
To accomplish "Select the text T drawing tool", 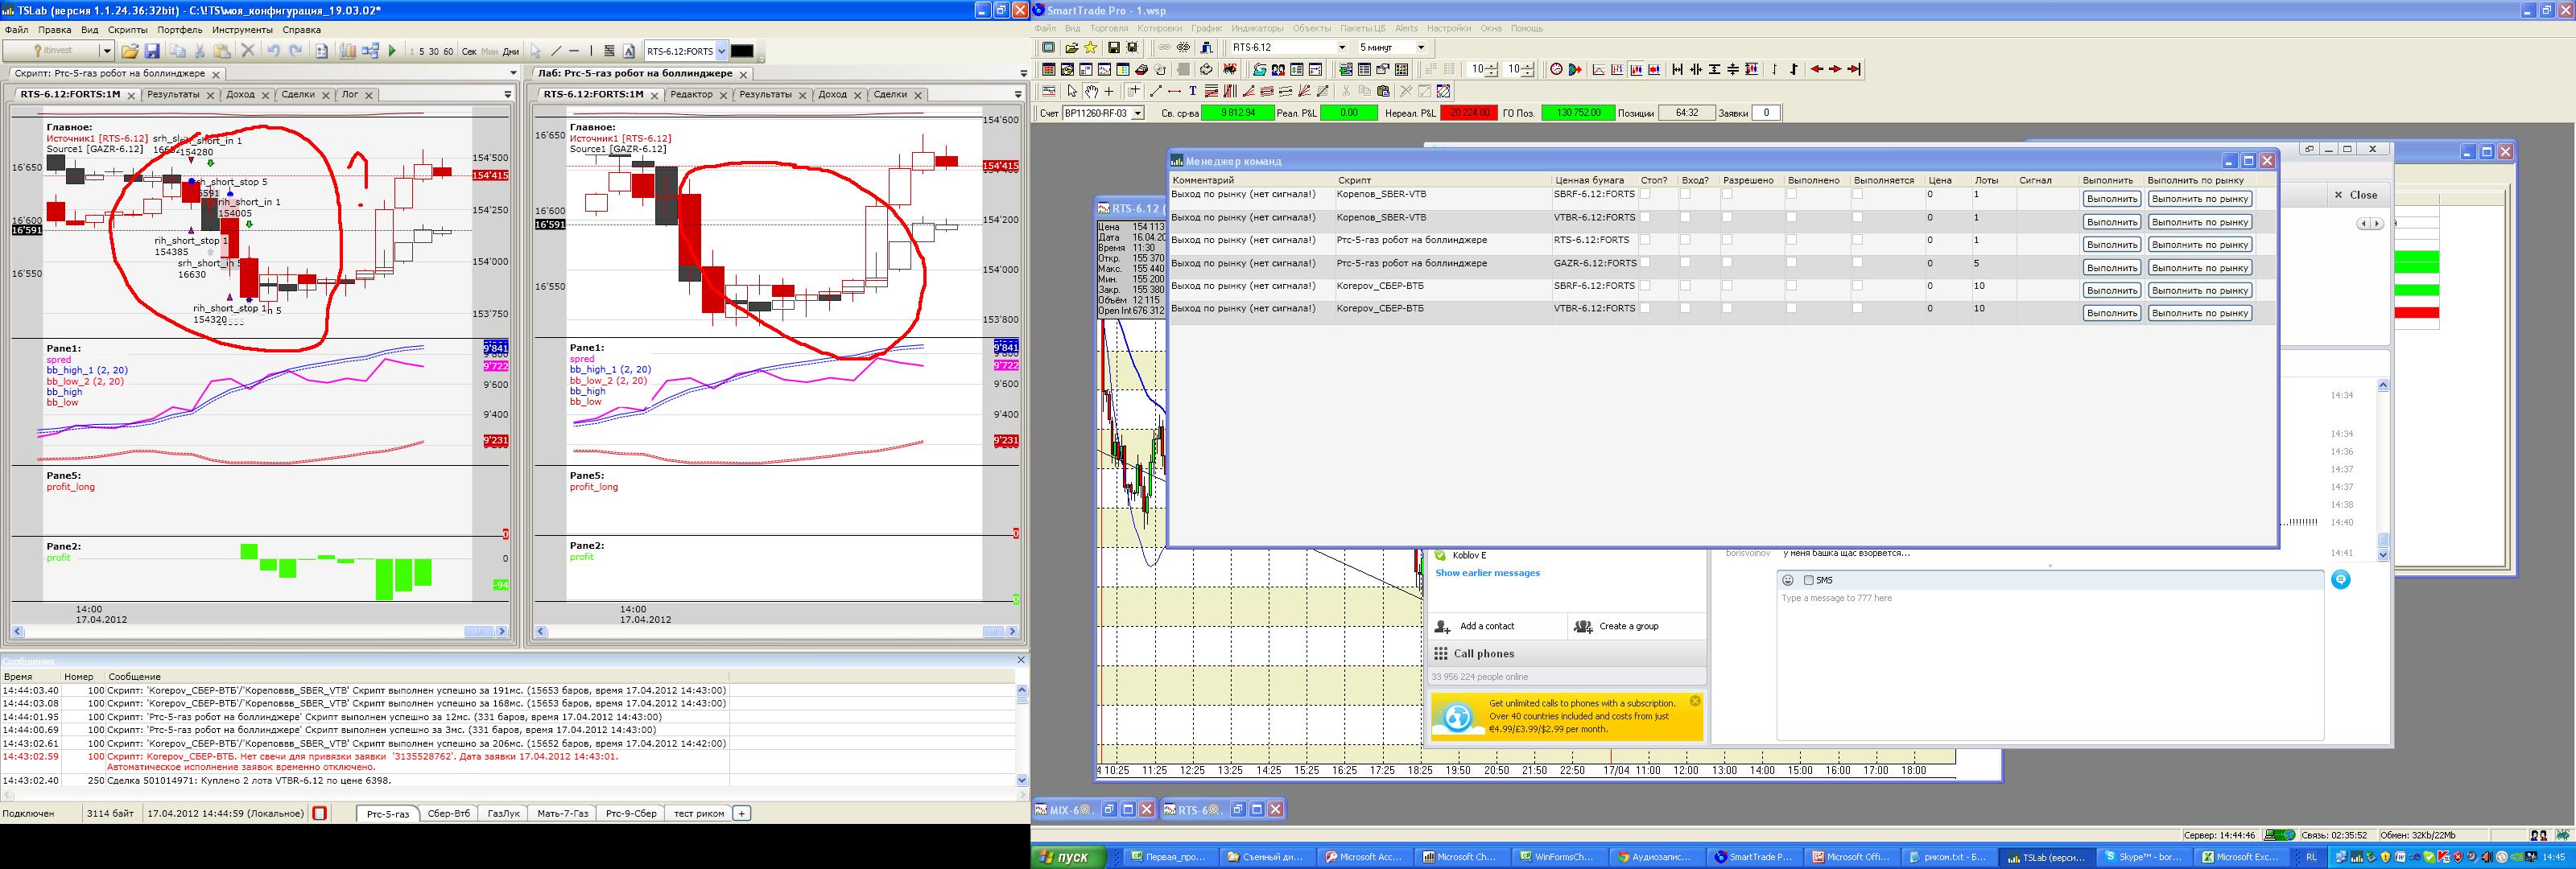I will pyautogui.click(x=1192, y=91).
